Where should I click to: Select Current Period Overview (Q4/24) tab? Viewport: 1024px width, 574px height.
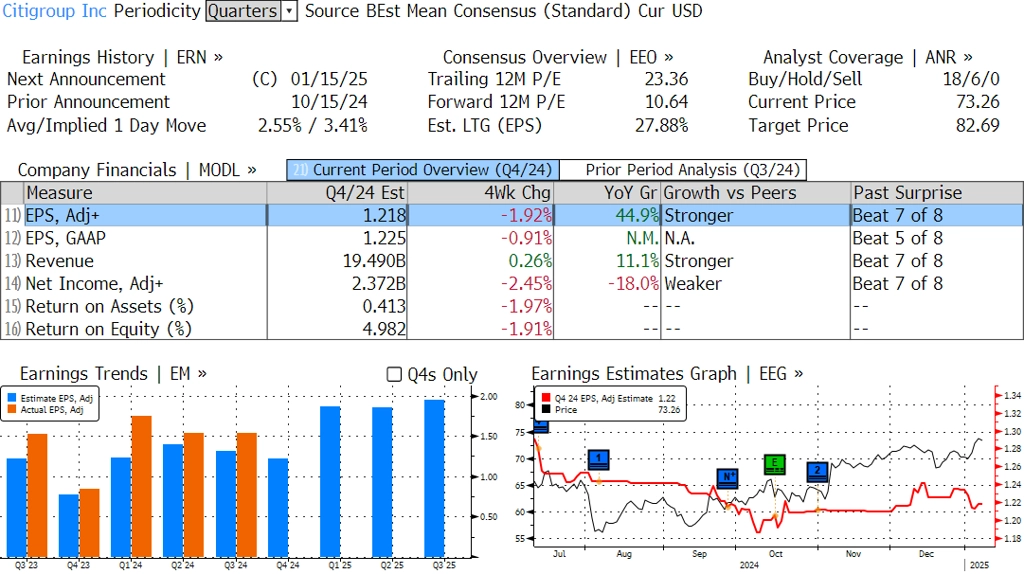422,170
